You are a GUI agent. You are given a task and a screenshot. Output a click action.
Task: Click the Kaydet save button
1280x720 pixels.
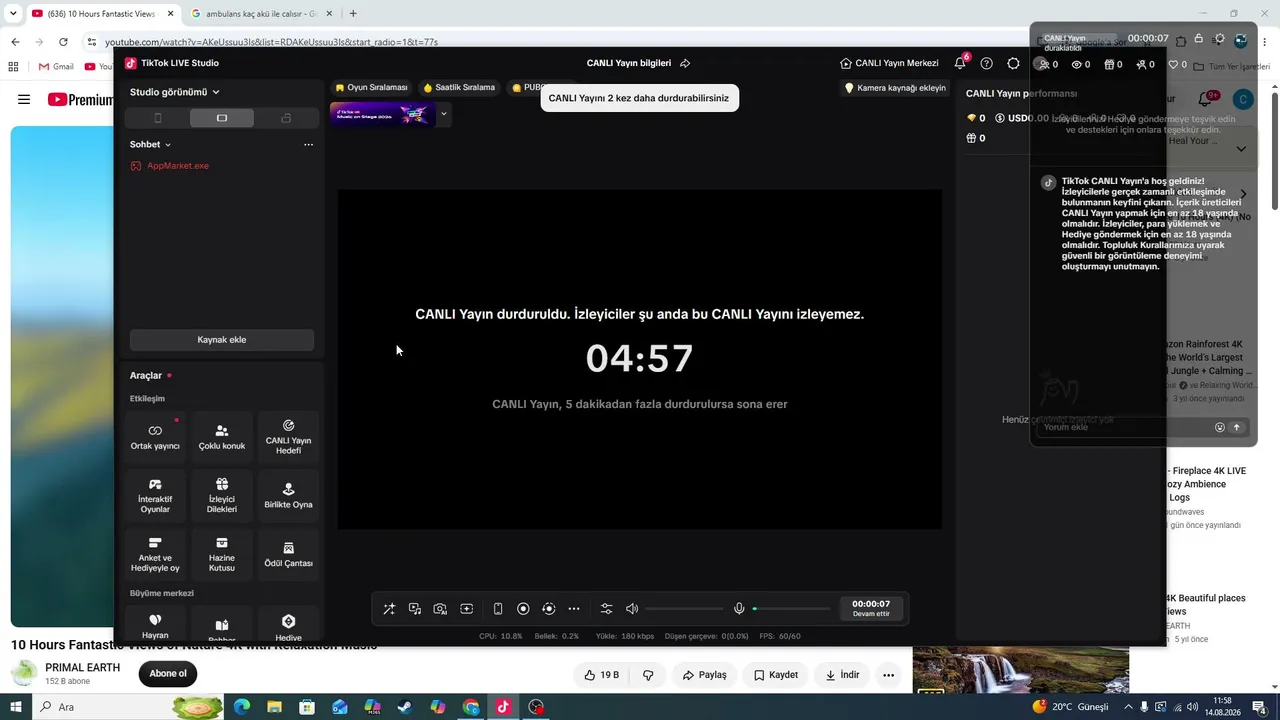click(x=776, y=675)
